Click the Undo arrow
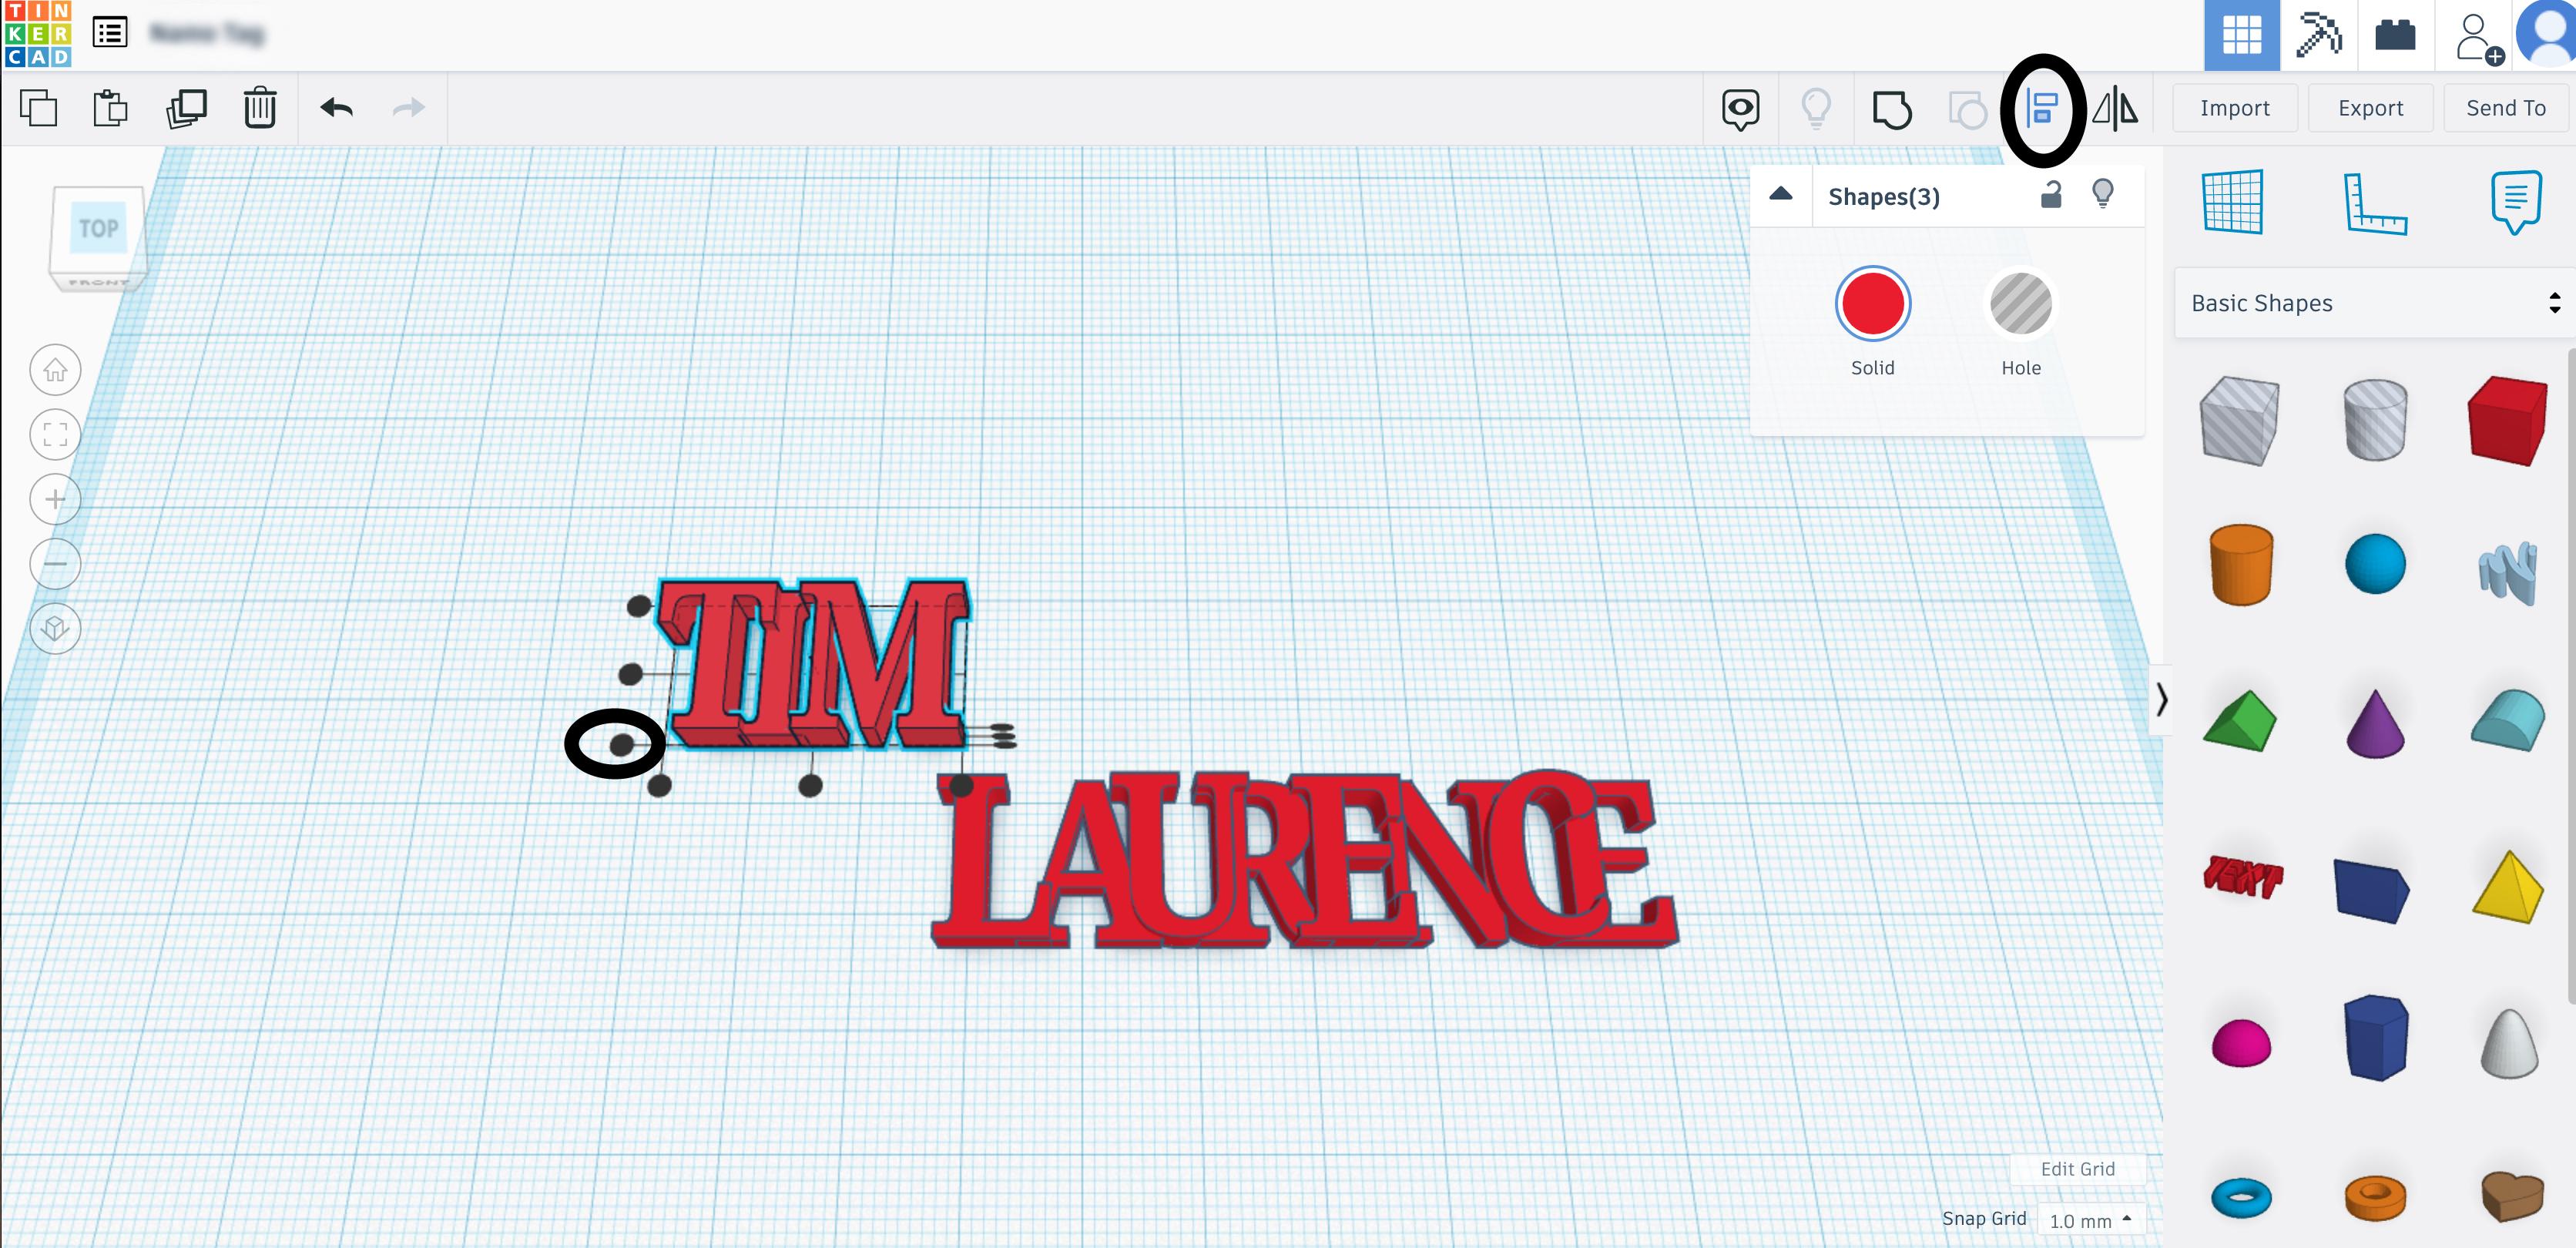Screen dimensions: 2576x1248 pos(336,108)
